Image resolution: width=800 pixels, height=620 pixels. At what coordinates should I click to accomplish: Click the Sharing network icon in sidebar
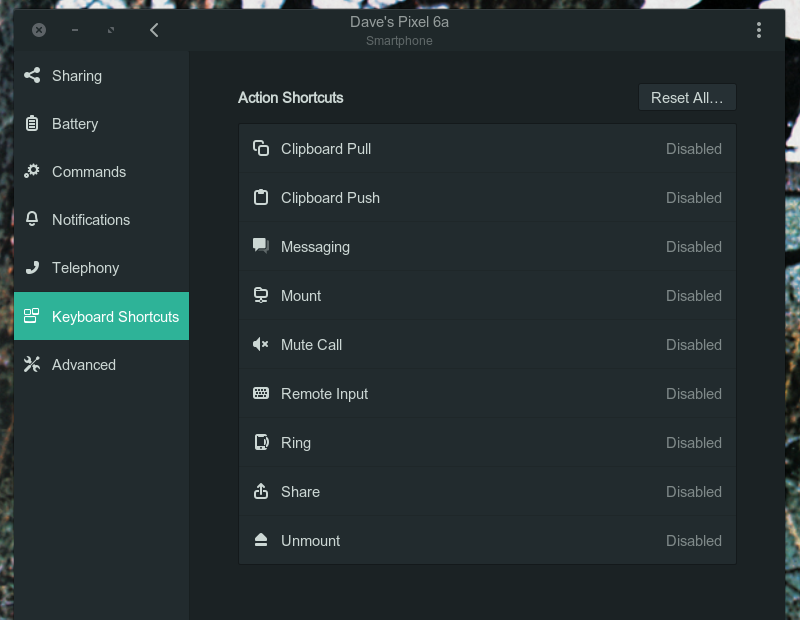(31, 75)
